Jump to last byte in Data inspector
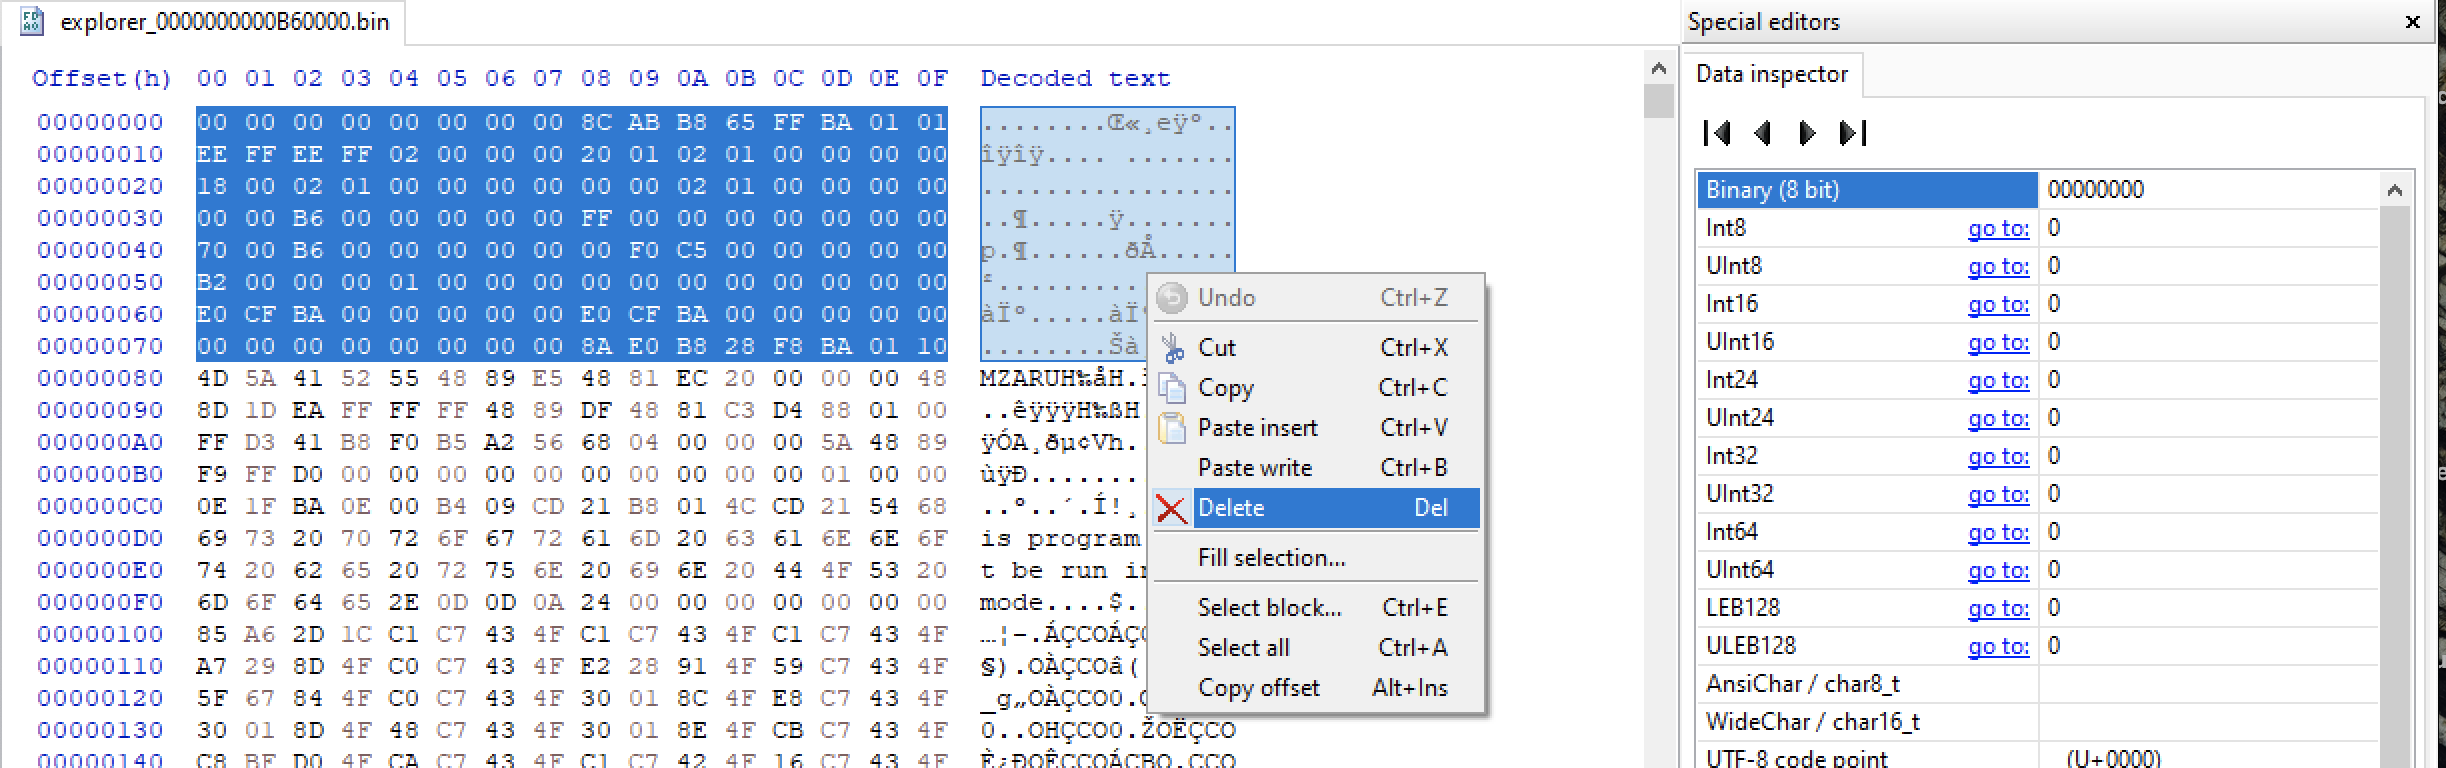2446x768 pixels. click(x=1853, y=133)
